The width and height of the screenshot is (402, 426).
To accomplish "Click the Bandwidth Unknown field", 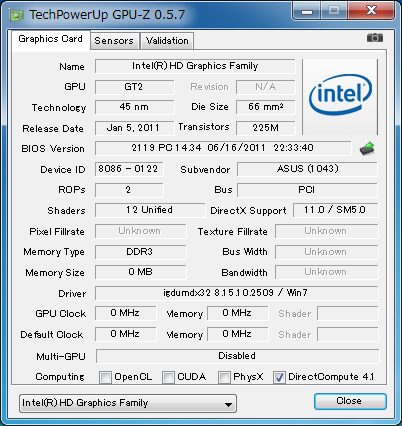I will coord(327,272).
